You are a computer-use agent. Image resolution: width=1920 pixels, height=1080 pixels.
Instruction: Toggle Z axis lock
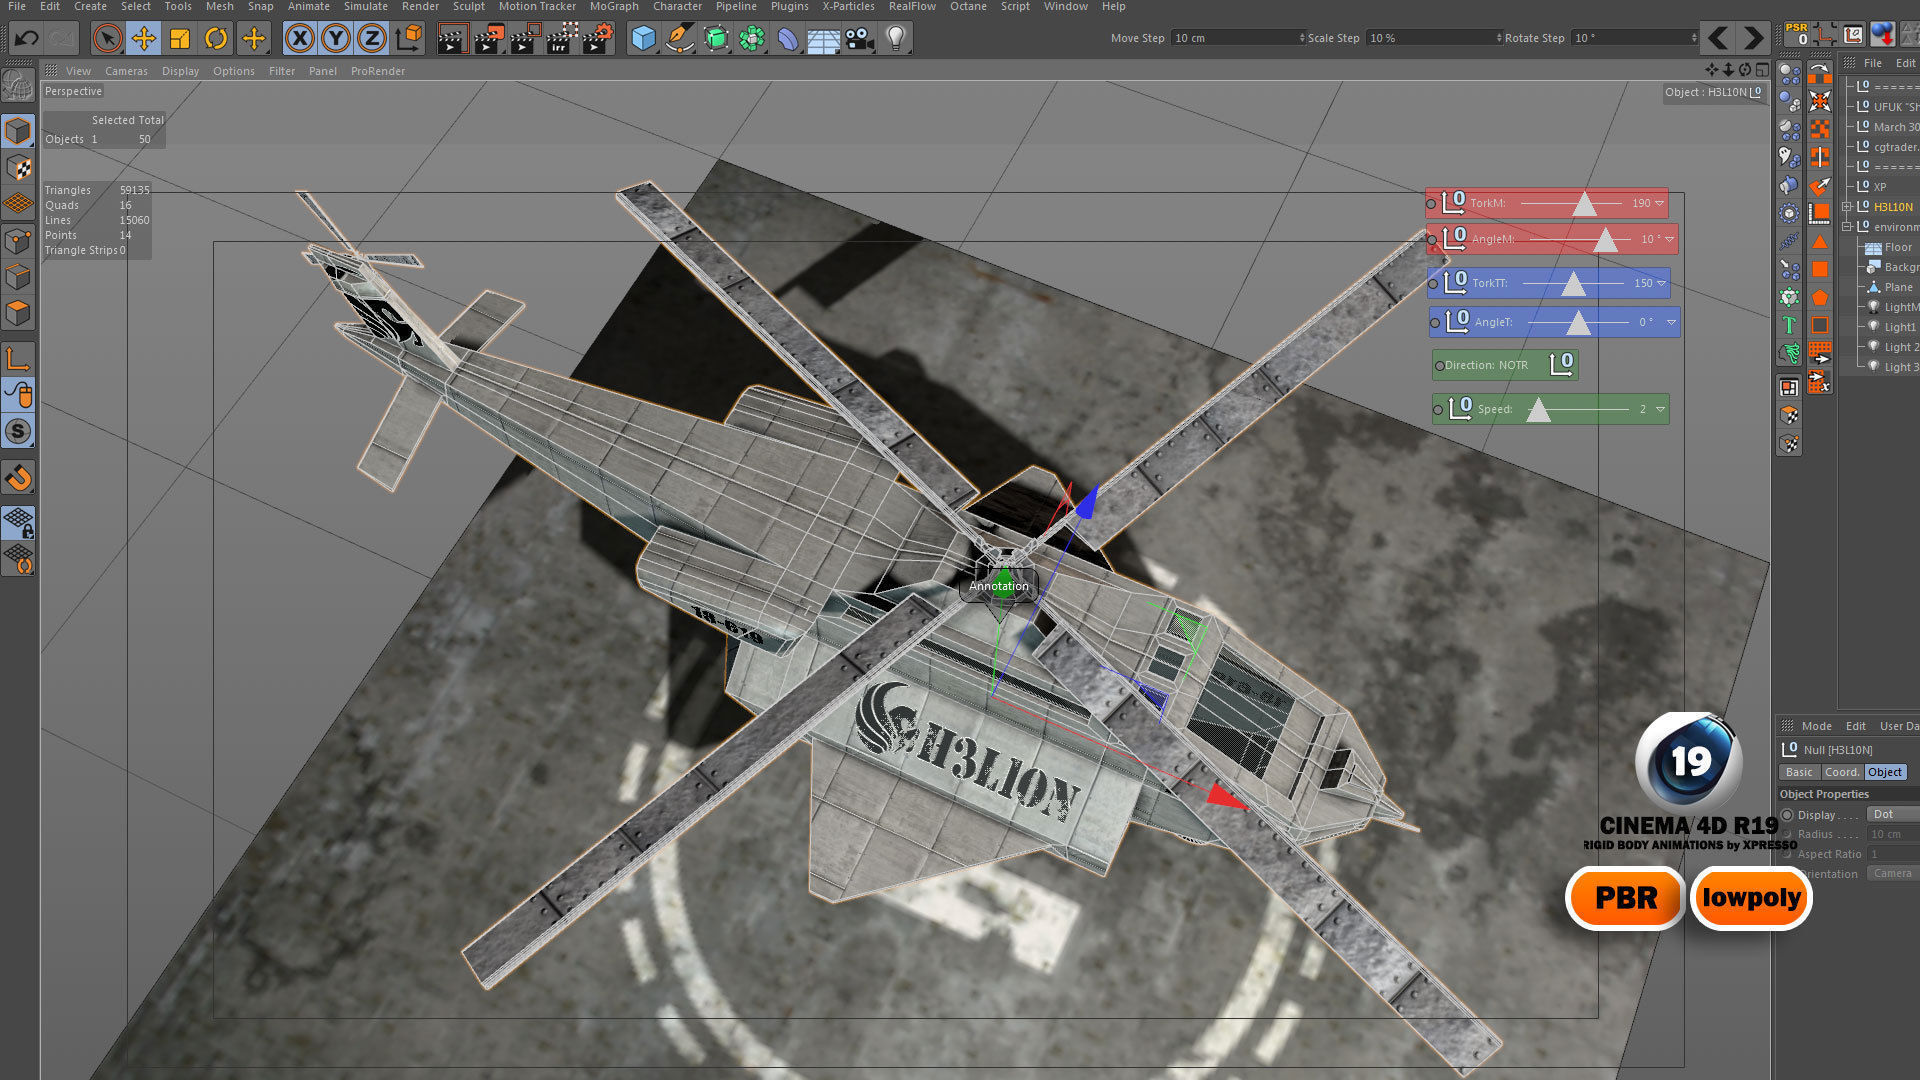point(371,39)
